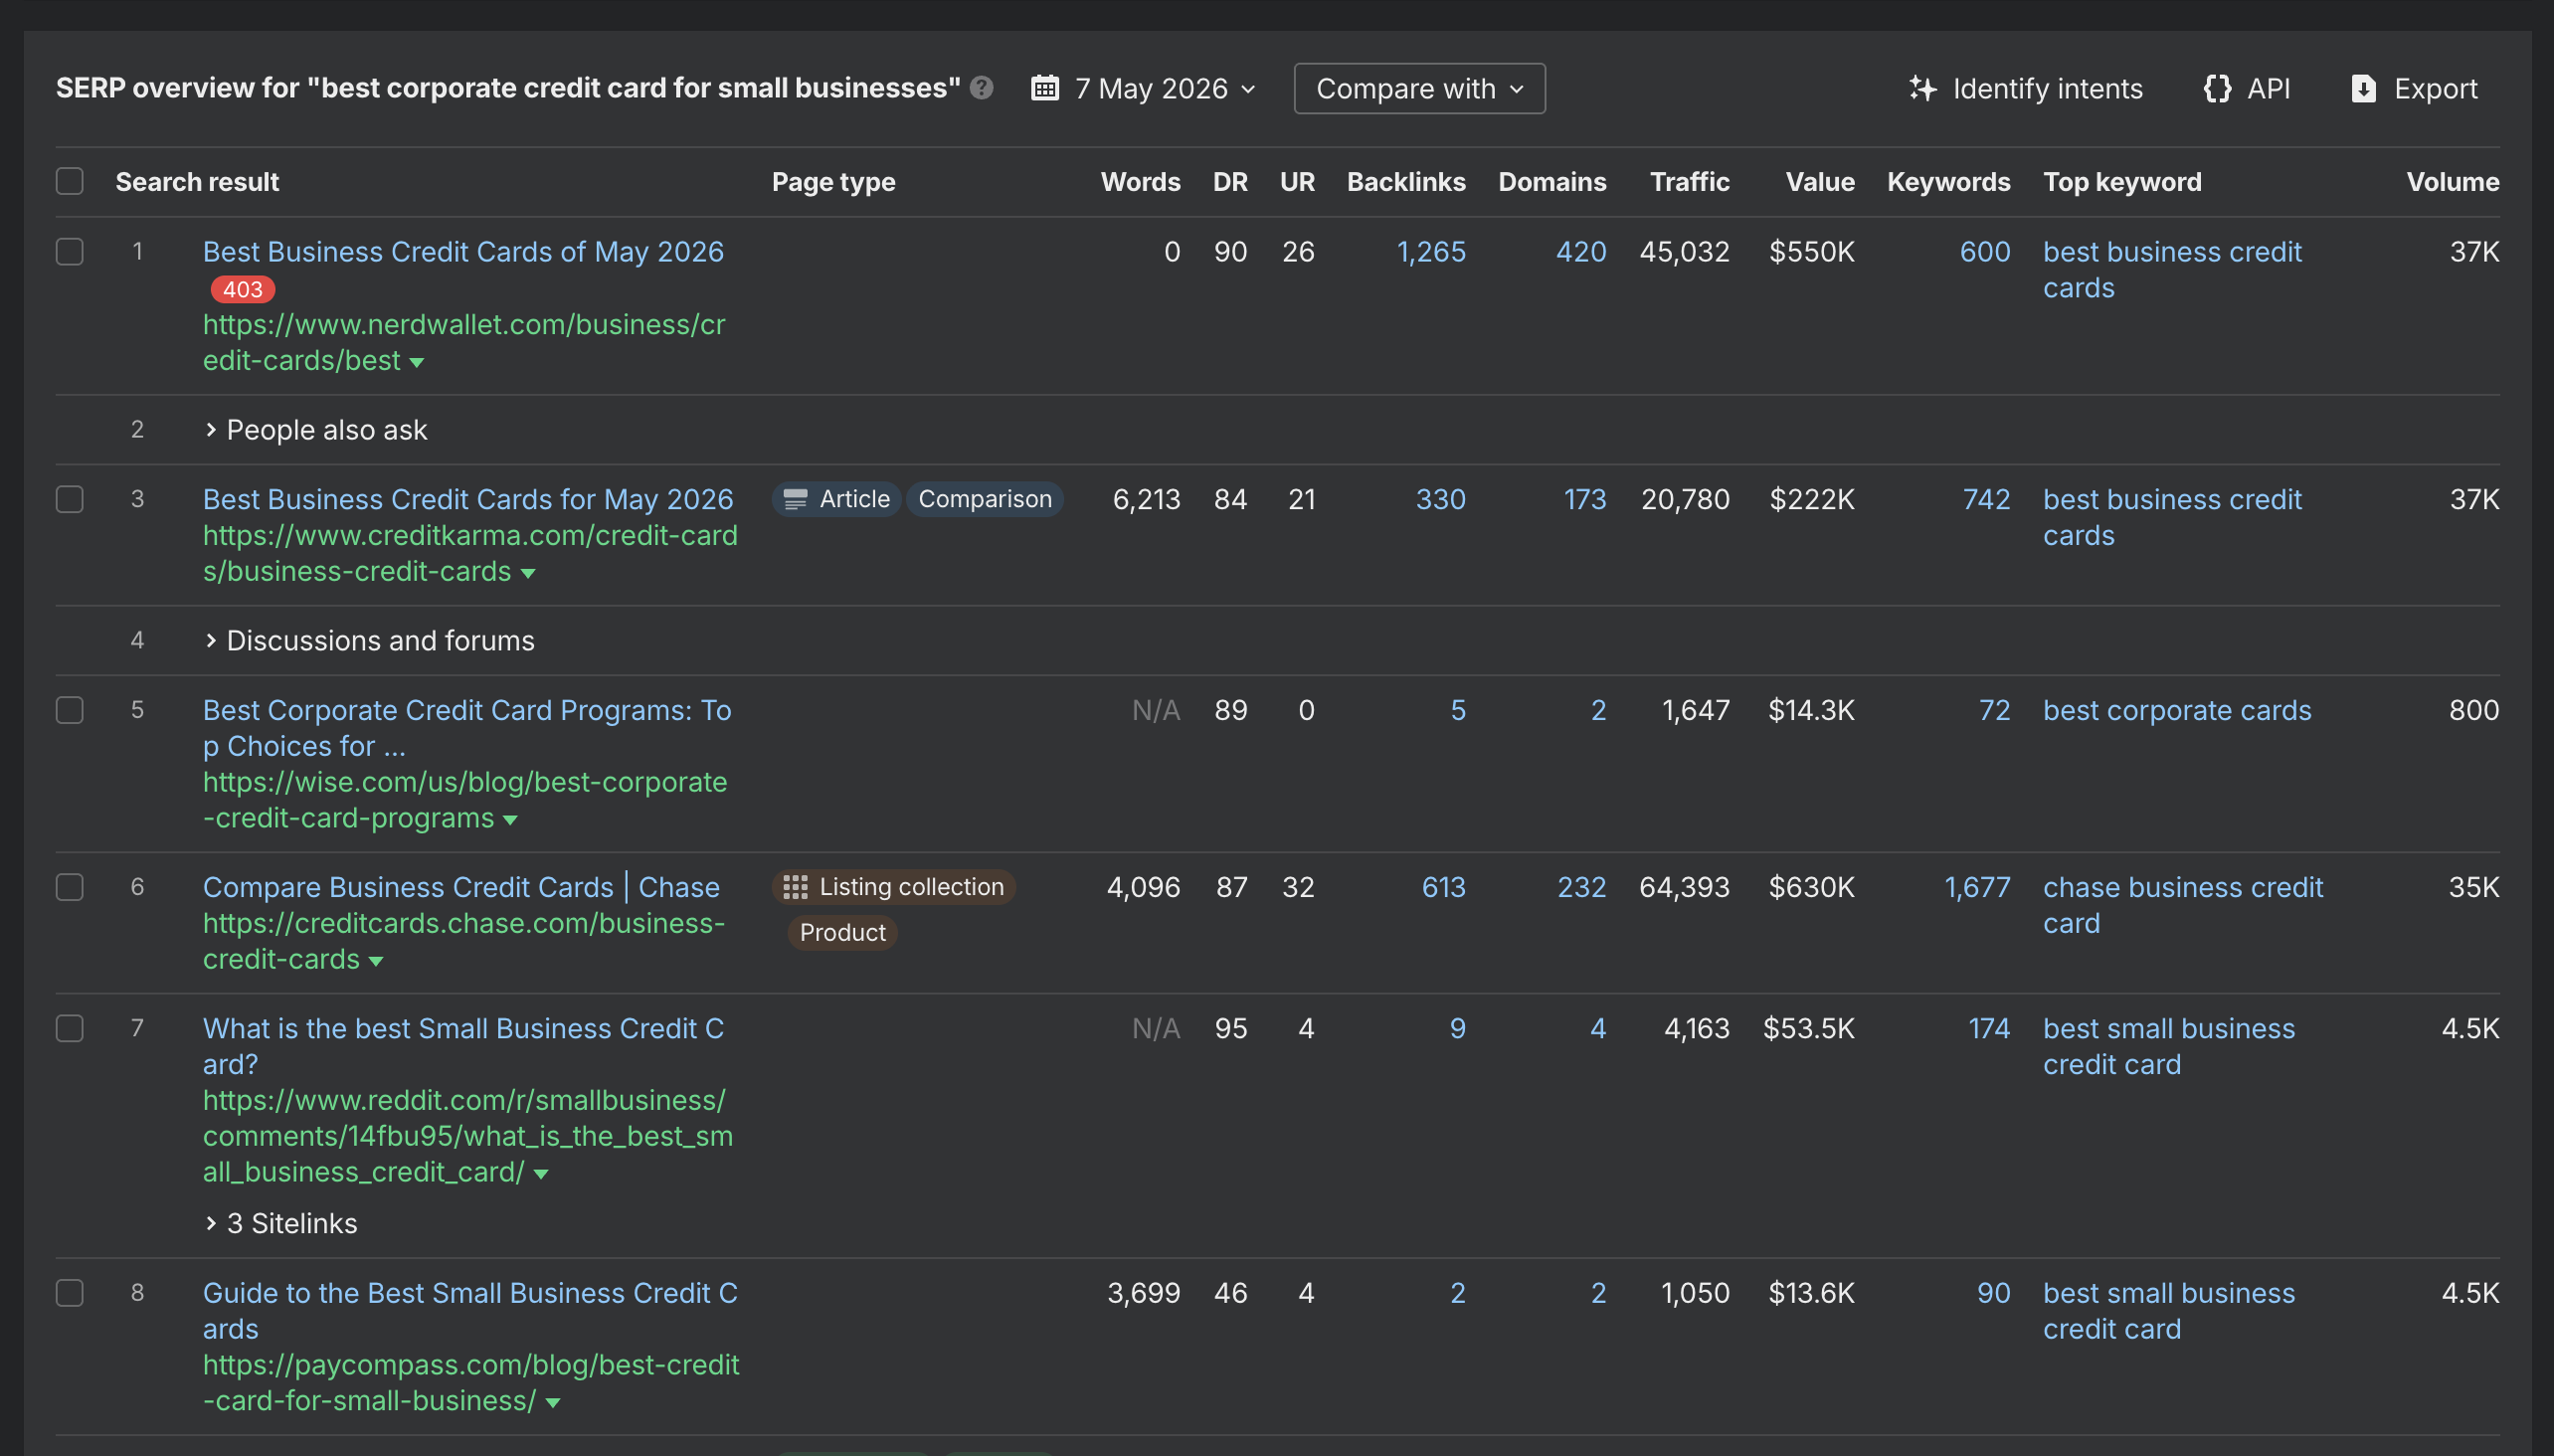This screenshot has height=1456, width=2554.
Task: Click the Identify intents sparkle icon
Action: (1922, 88)
